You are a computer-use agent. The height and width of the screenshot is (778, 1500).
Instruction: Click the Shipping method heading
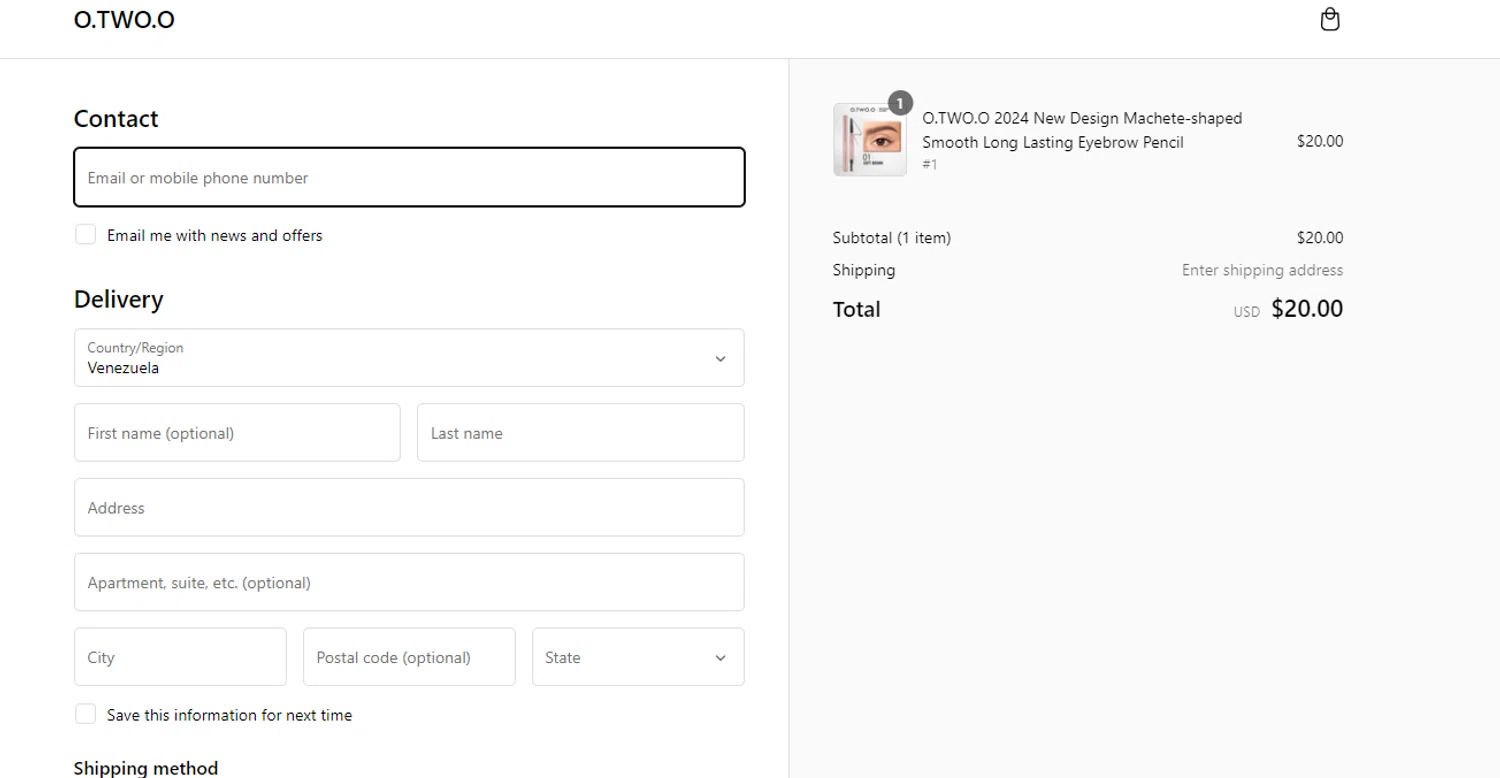tap(146, 768)
